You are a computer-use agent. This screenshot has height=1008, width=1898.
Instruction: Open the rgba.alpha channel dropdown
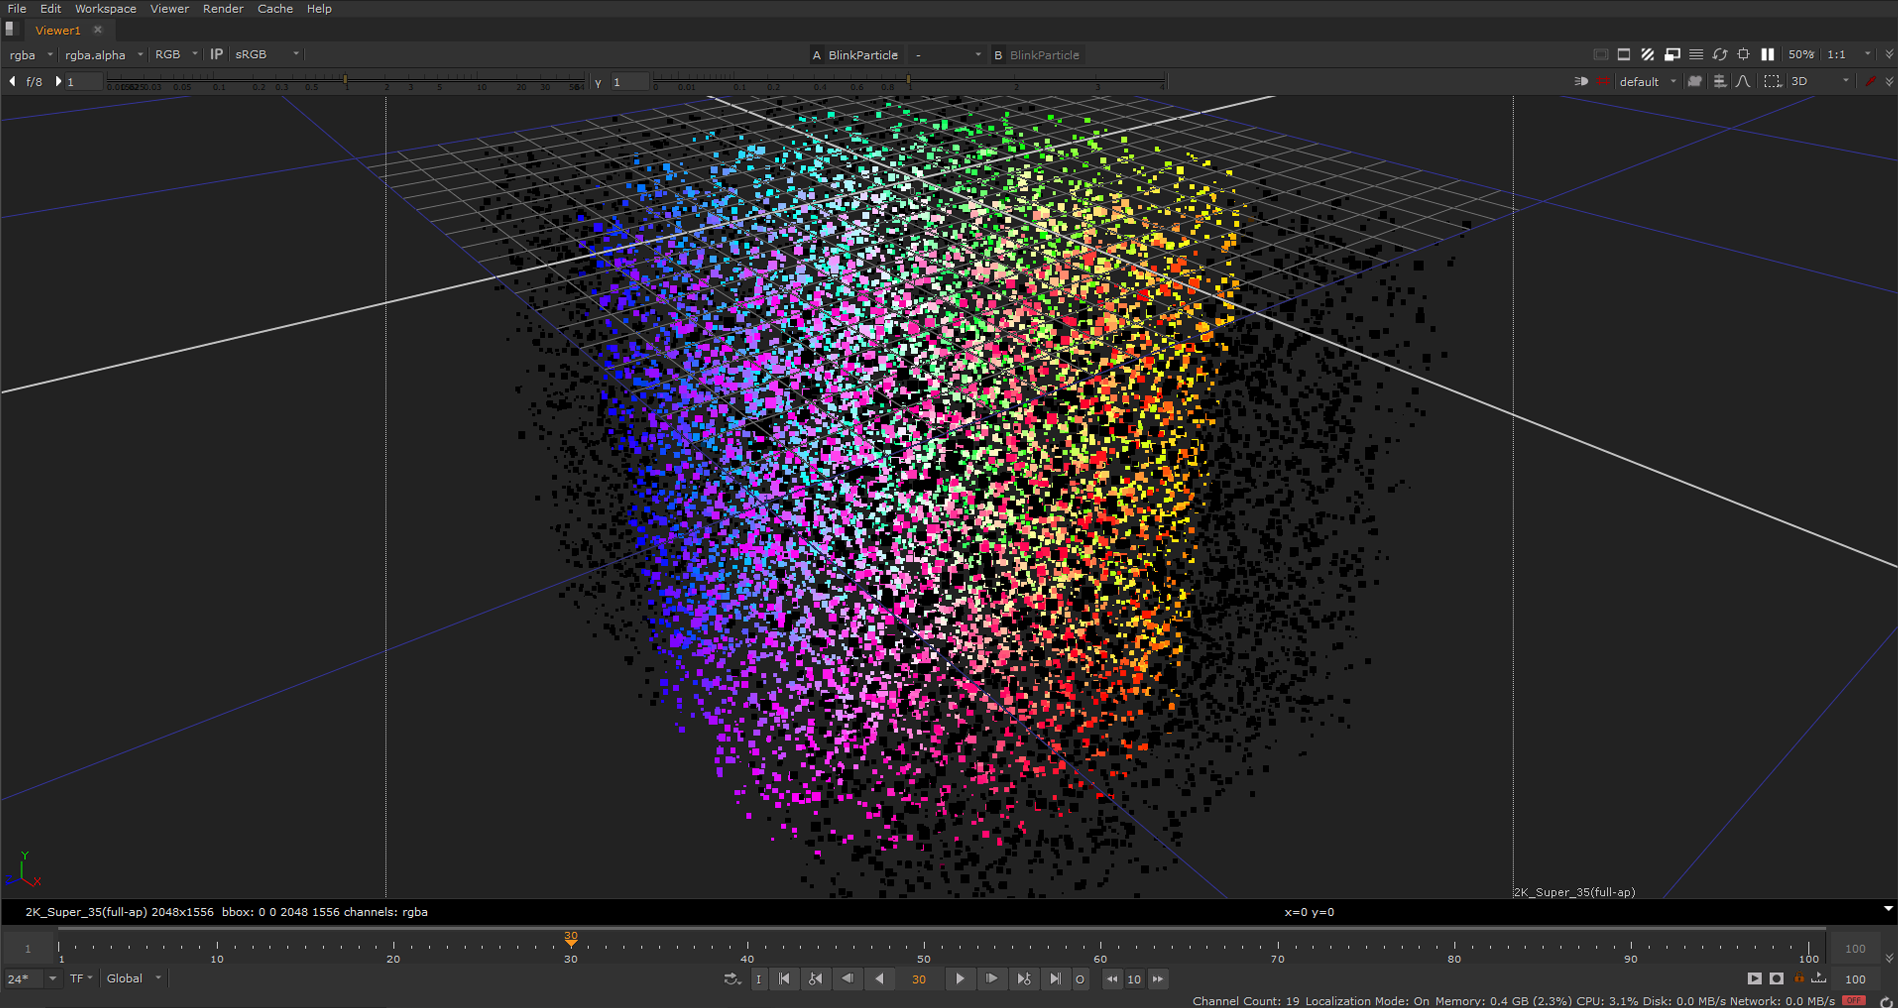103,55
